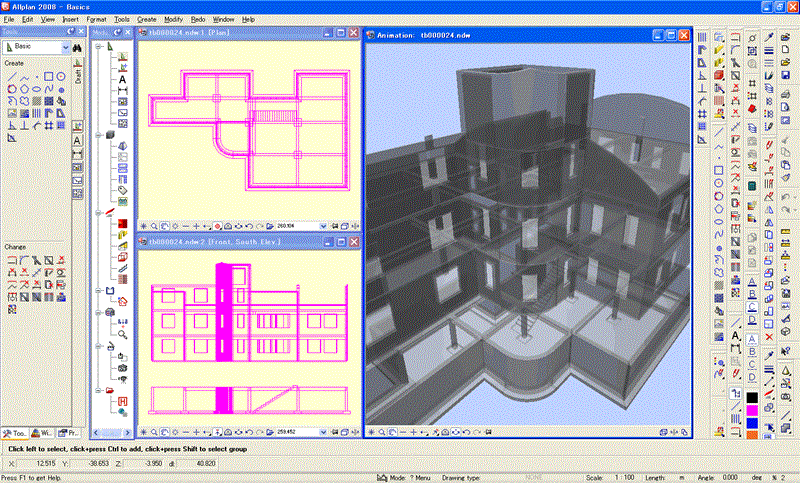Open the Modify menu

pyautogui.click(x=173, y=19)
